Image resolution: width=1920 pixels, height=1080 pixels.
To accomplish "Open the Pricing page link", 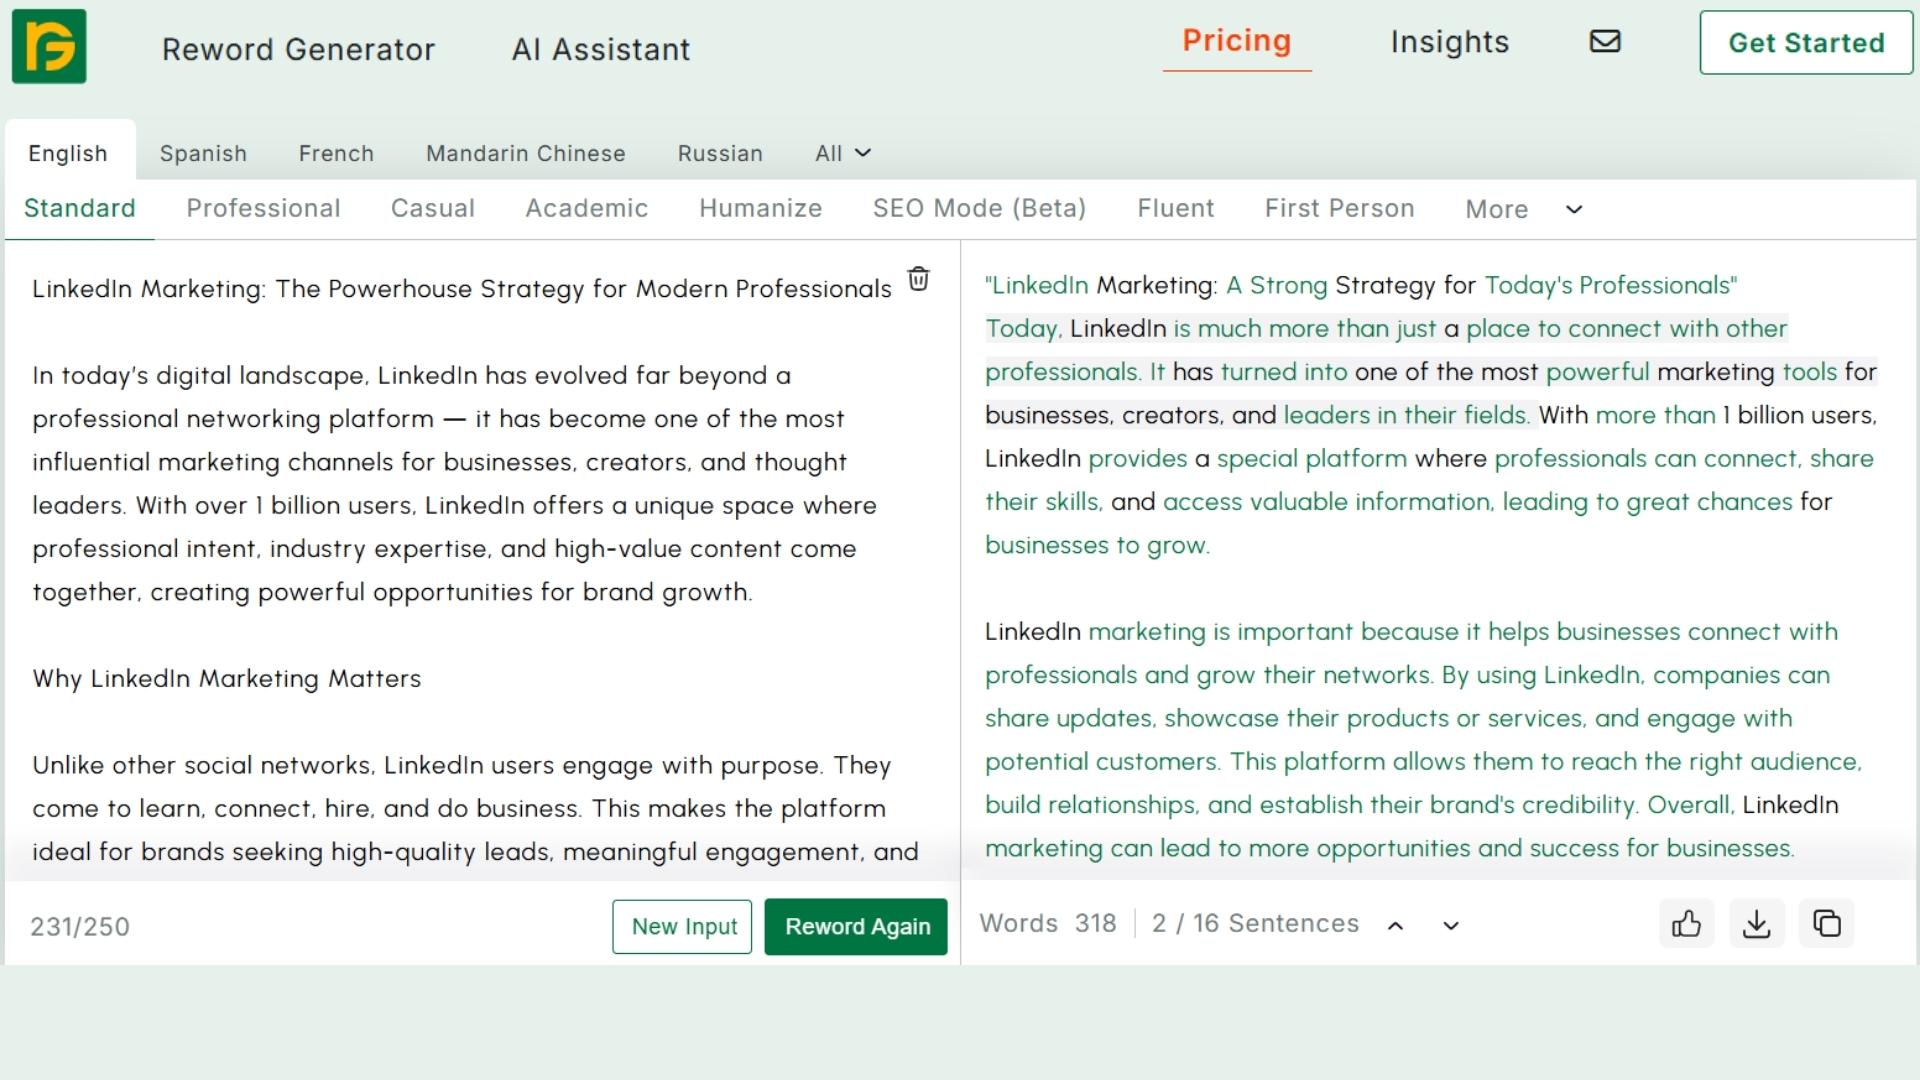I will 1236,41.
